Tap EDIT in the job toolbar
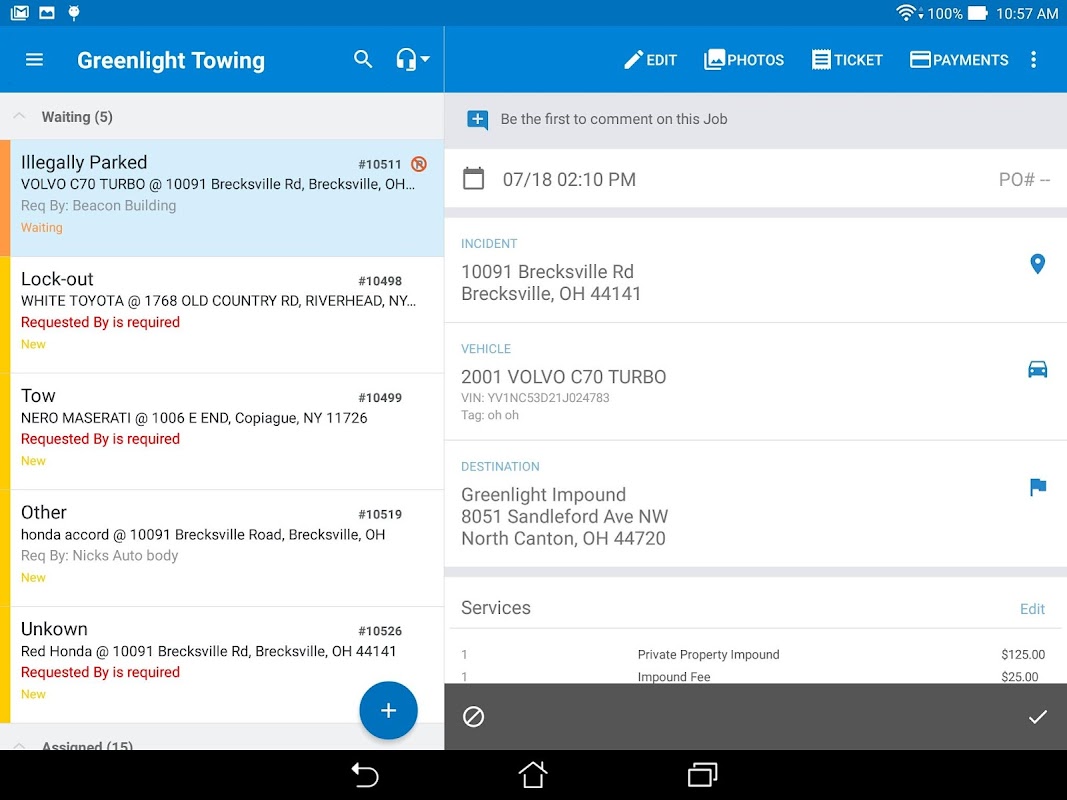Viewport: 1067px width, 800px height. pyautogui.click(x=650, y=60)
